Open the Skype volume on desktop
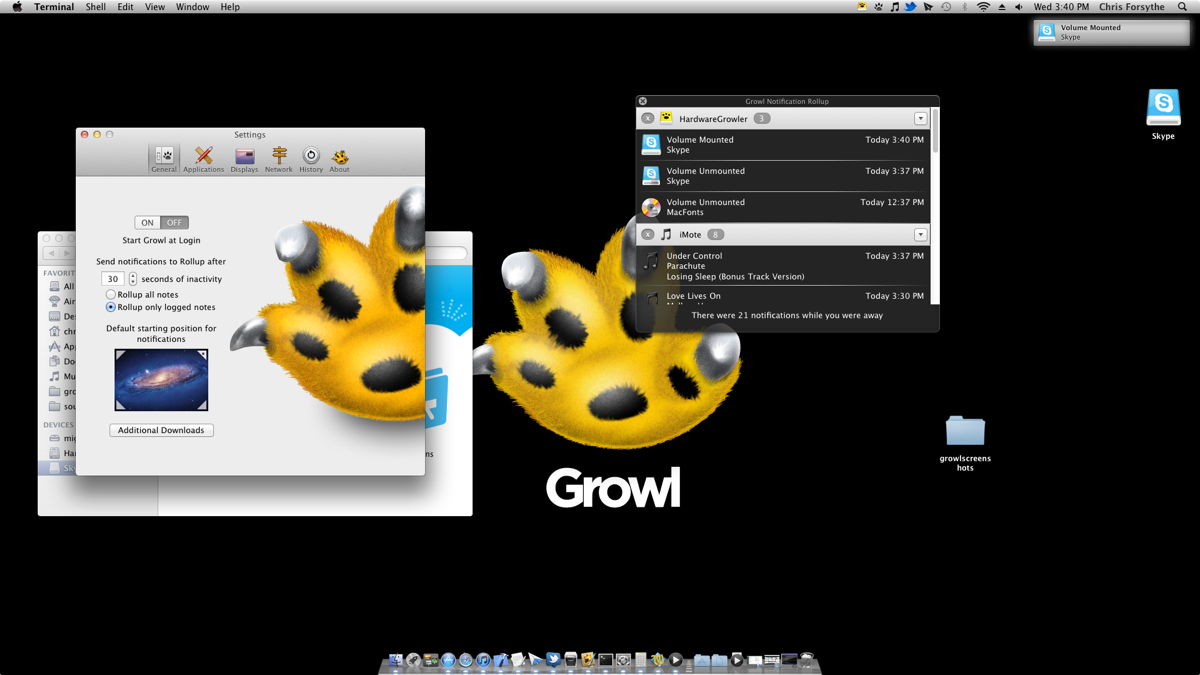 point(1163,114)
